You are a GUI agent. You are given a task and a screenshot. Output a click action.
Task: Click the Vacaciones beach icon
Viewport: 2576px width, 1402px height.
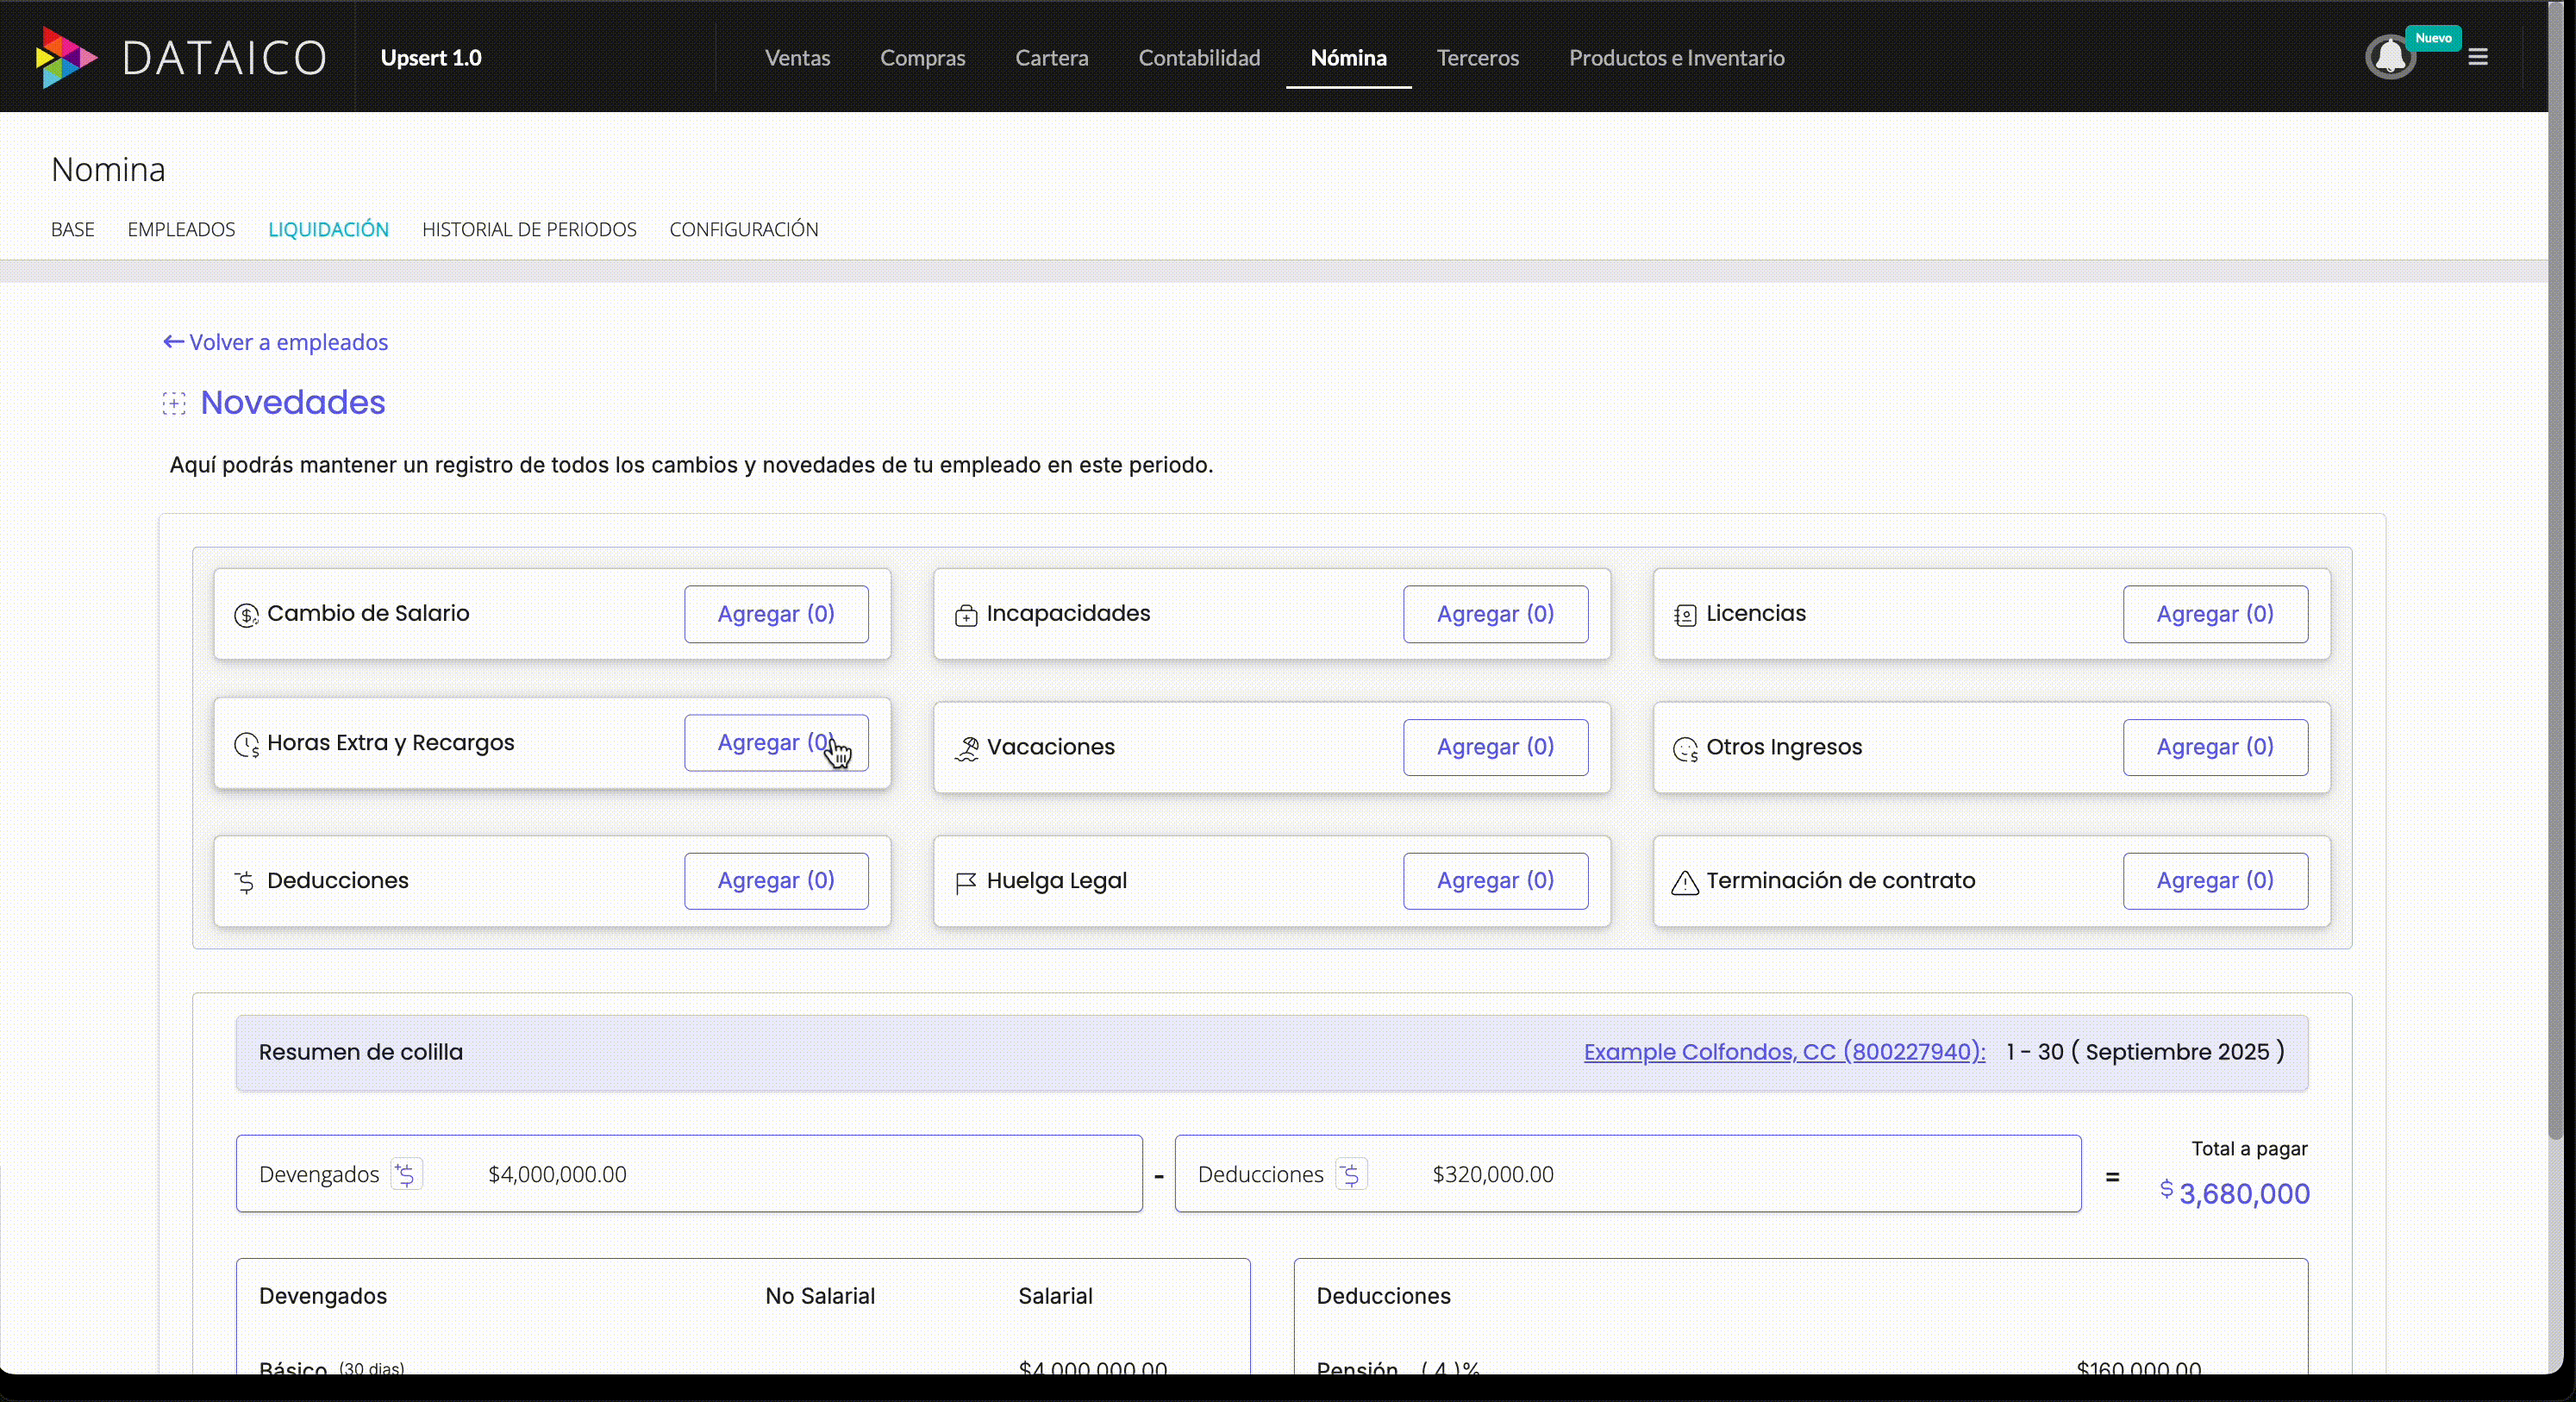(966, 749)
